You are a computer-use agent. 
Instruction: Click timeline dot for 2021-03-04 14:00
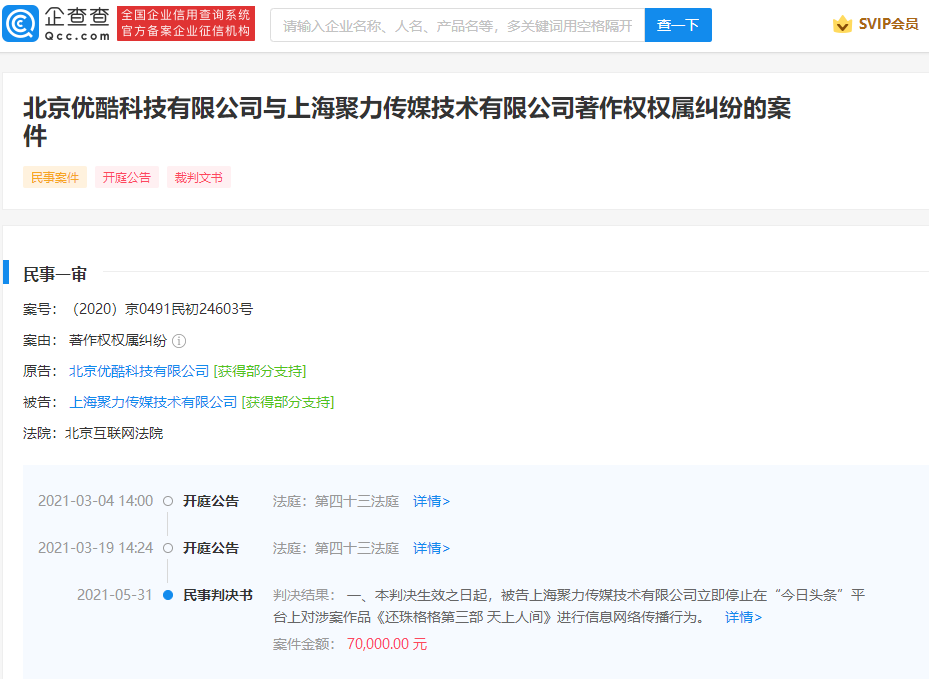168,501
